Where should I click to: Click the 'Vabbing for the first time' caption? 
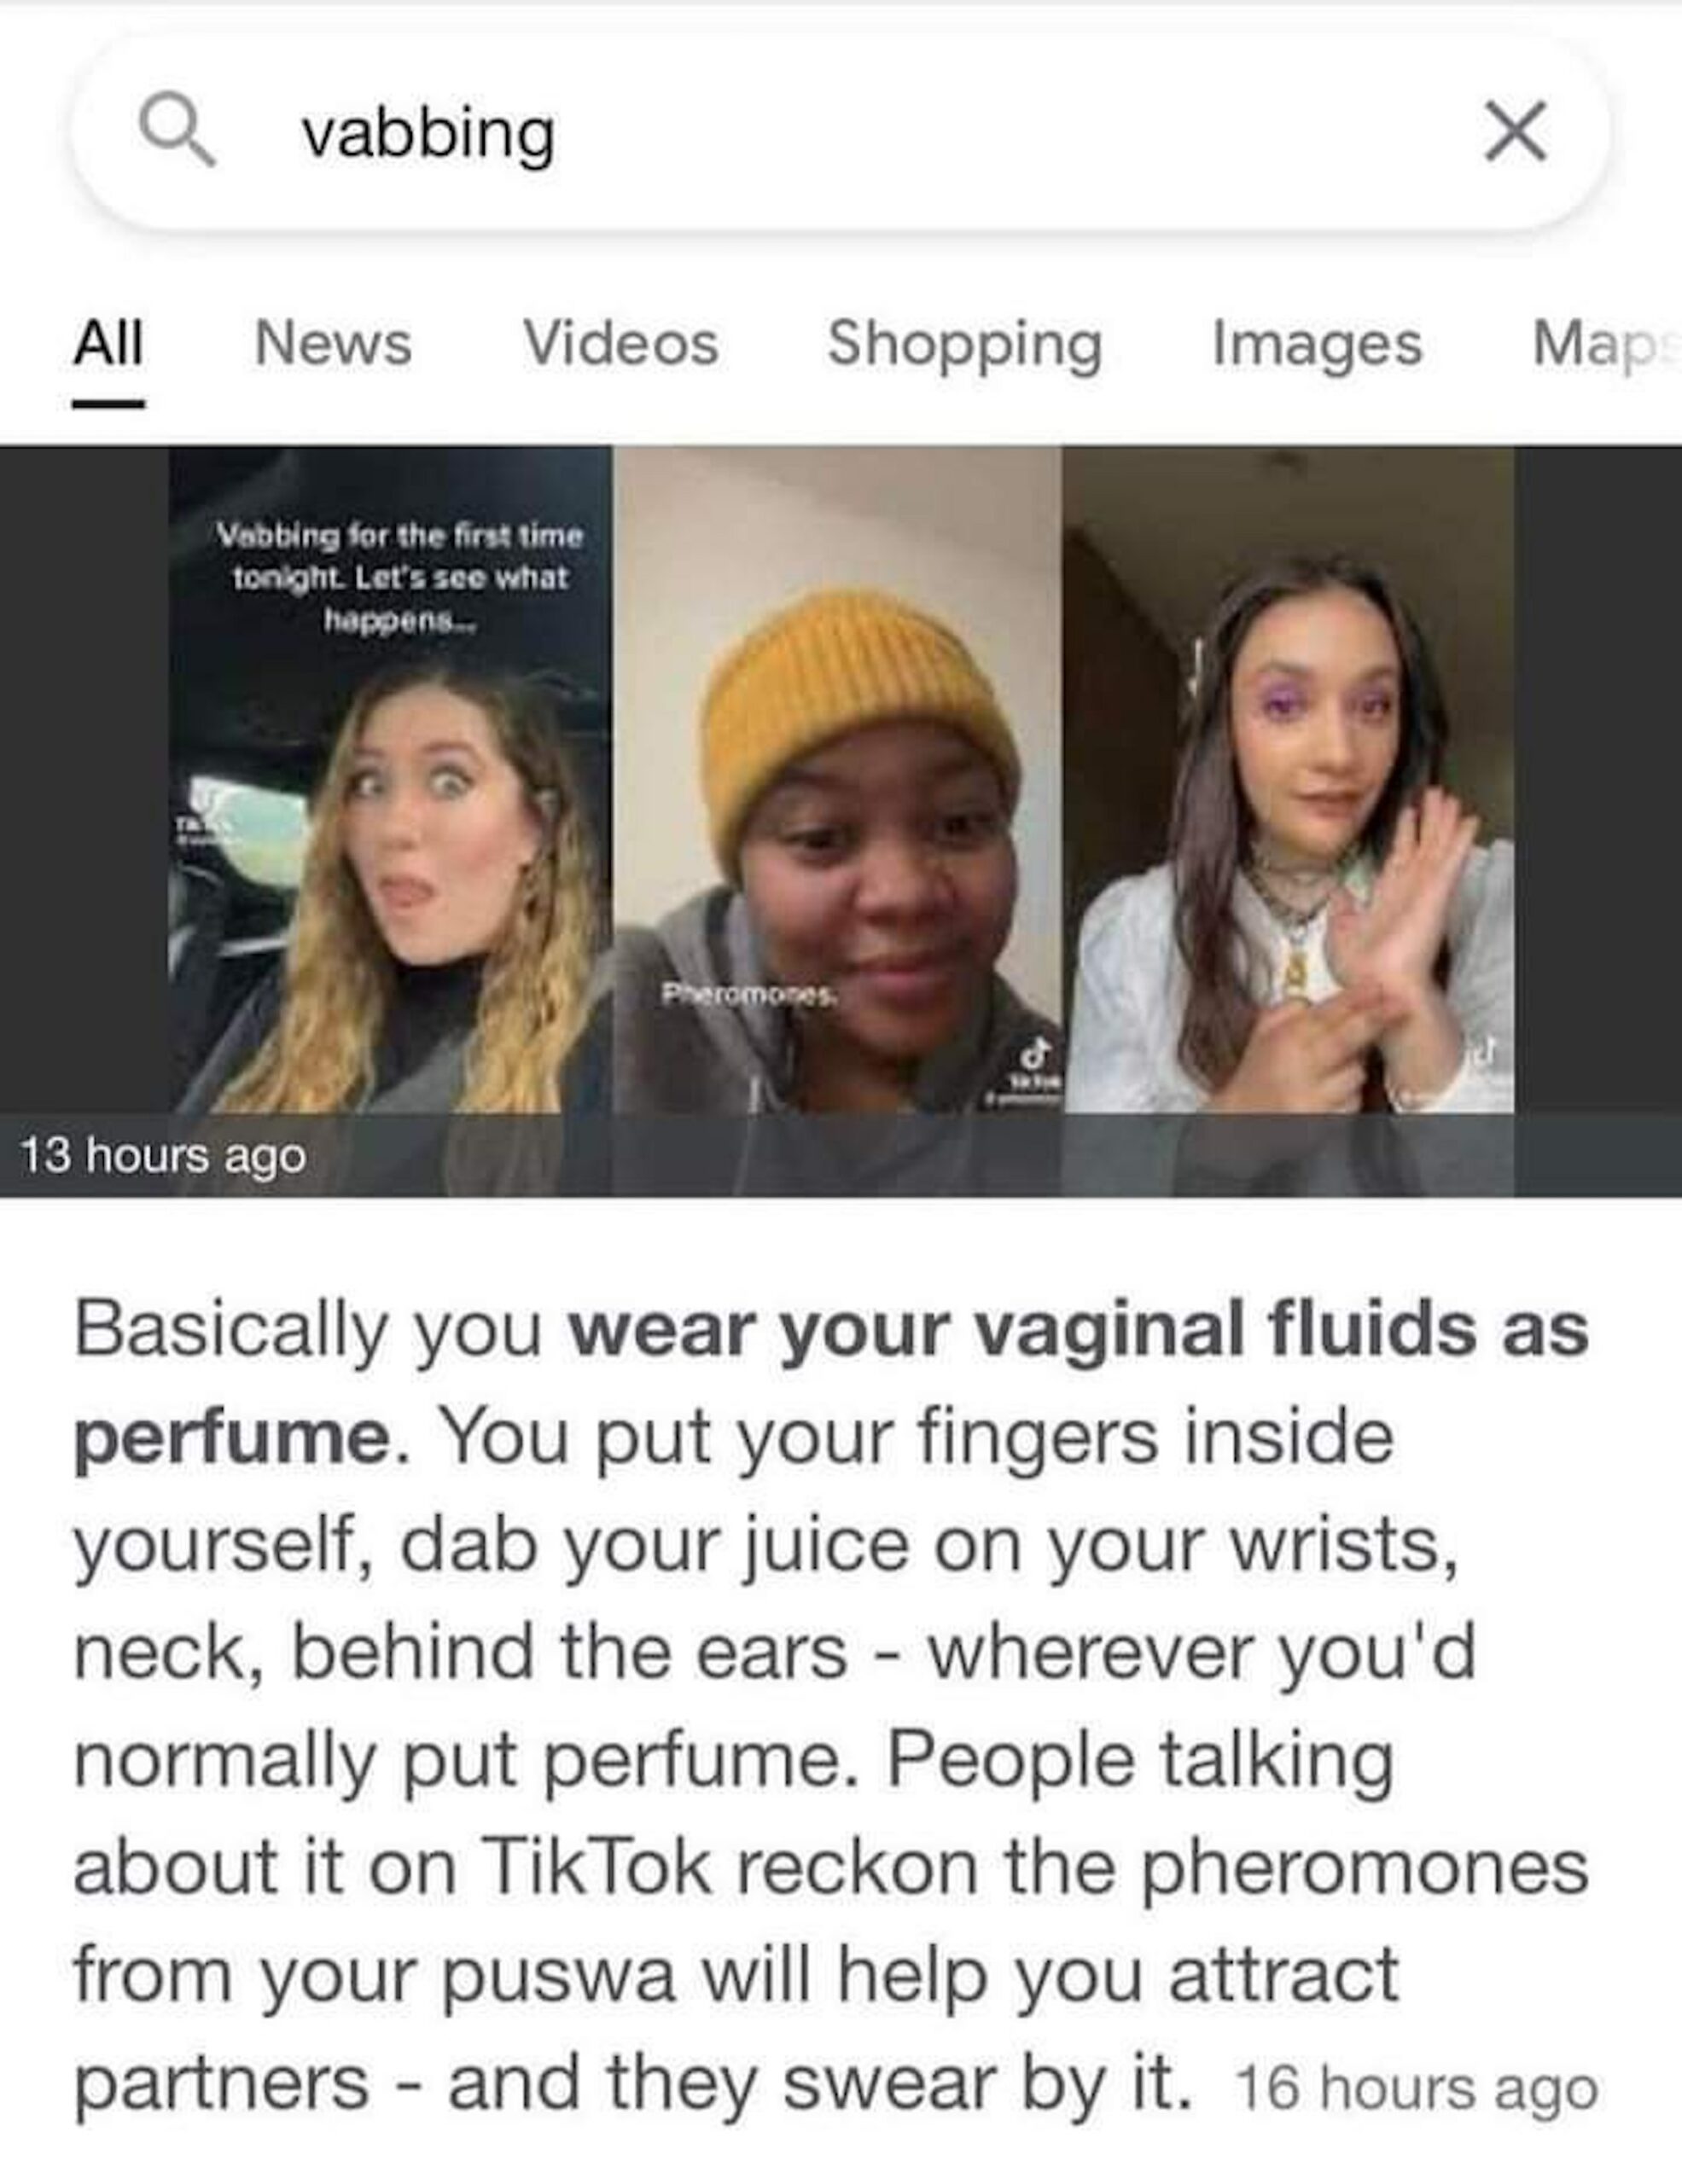[x=400, y=578]
